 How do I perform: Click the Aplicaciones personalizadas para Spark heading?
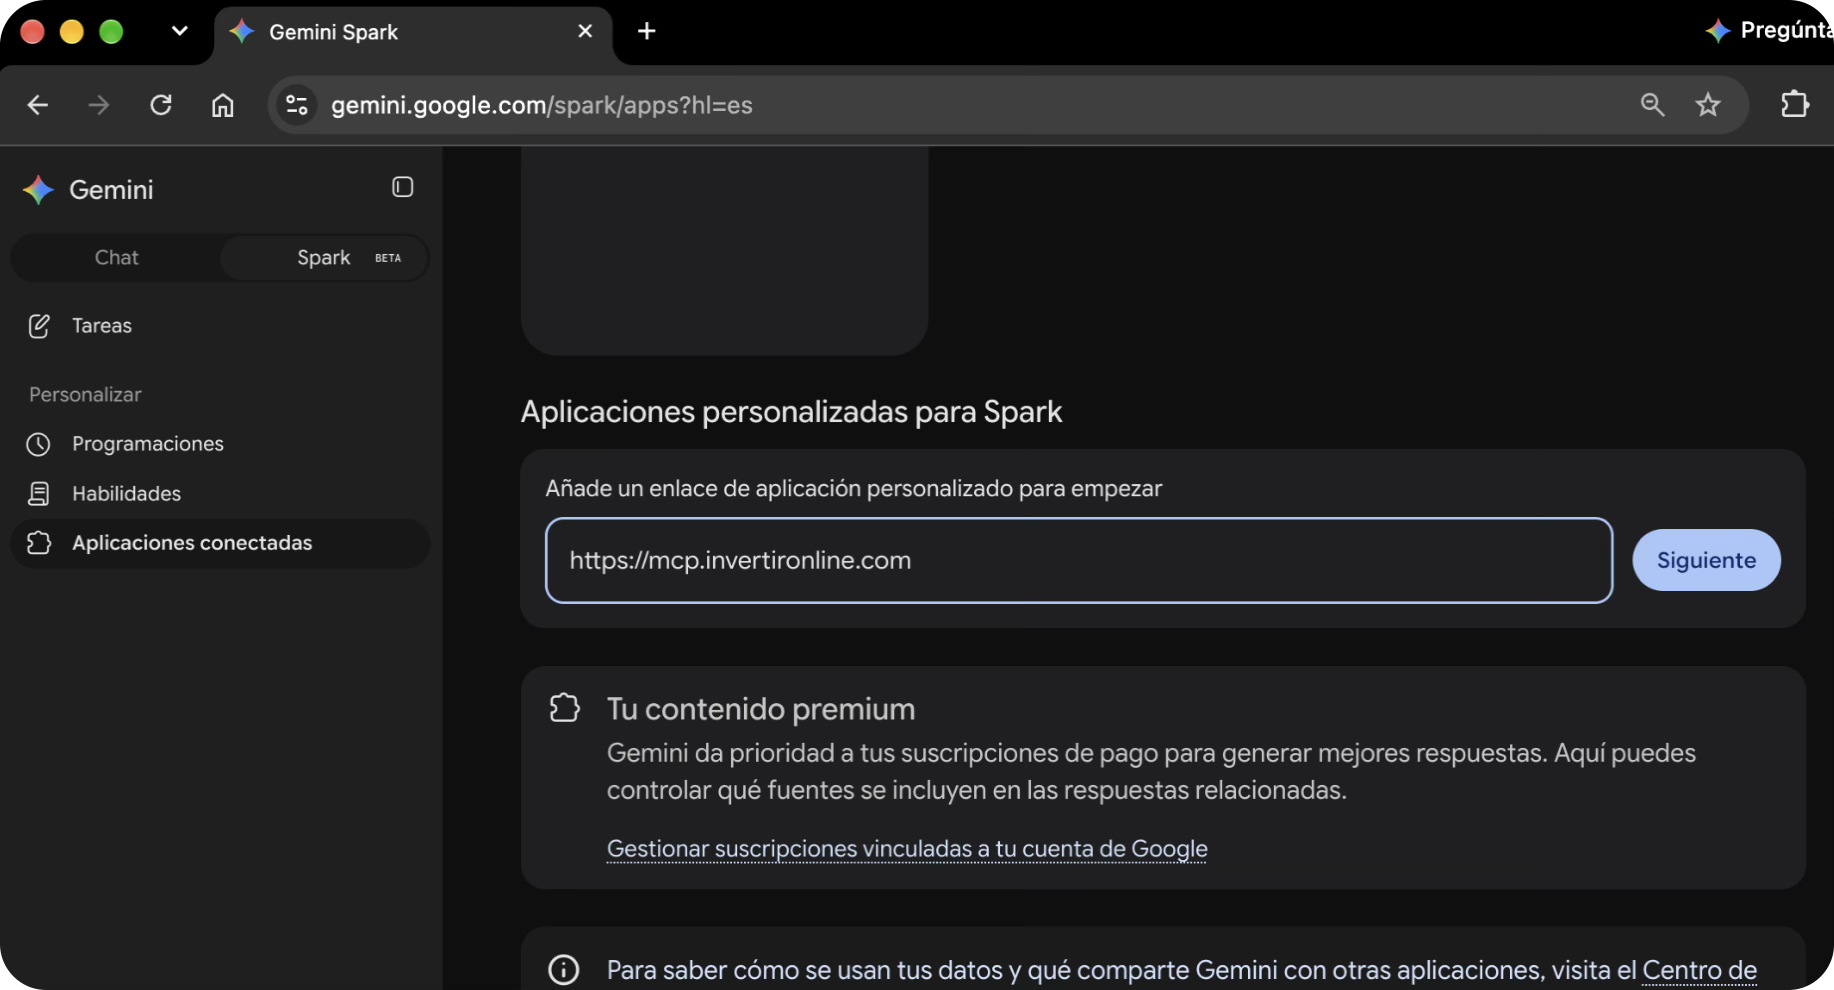tap(791, 412)
